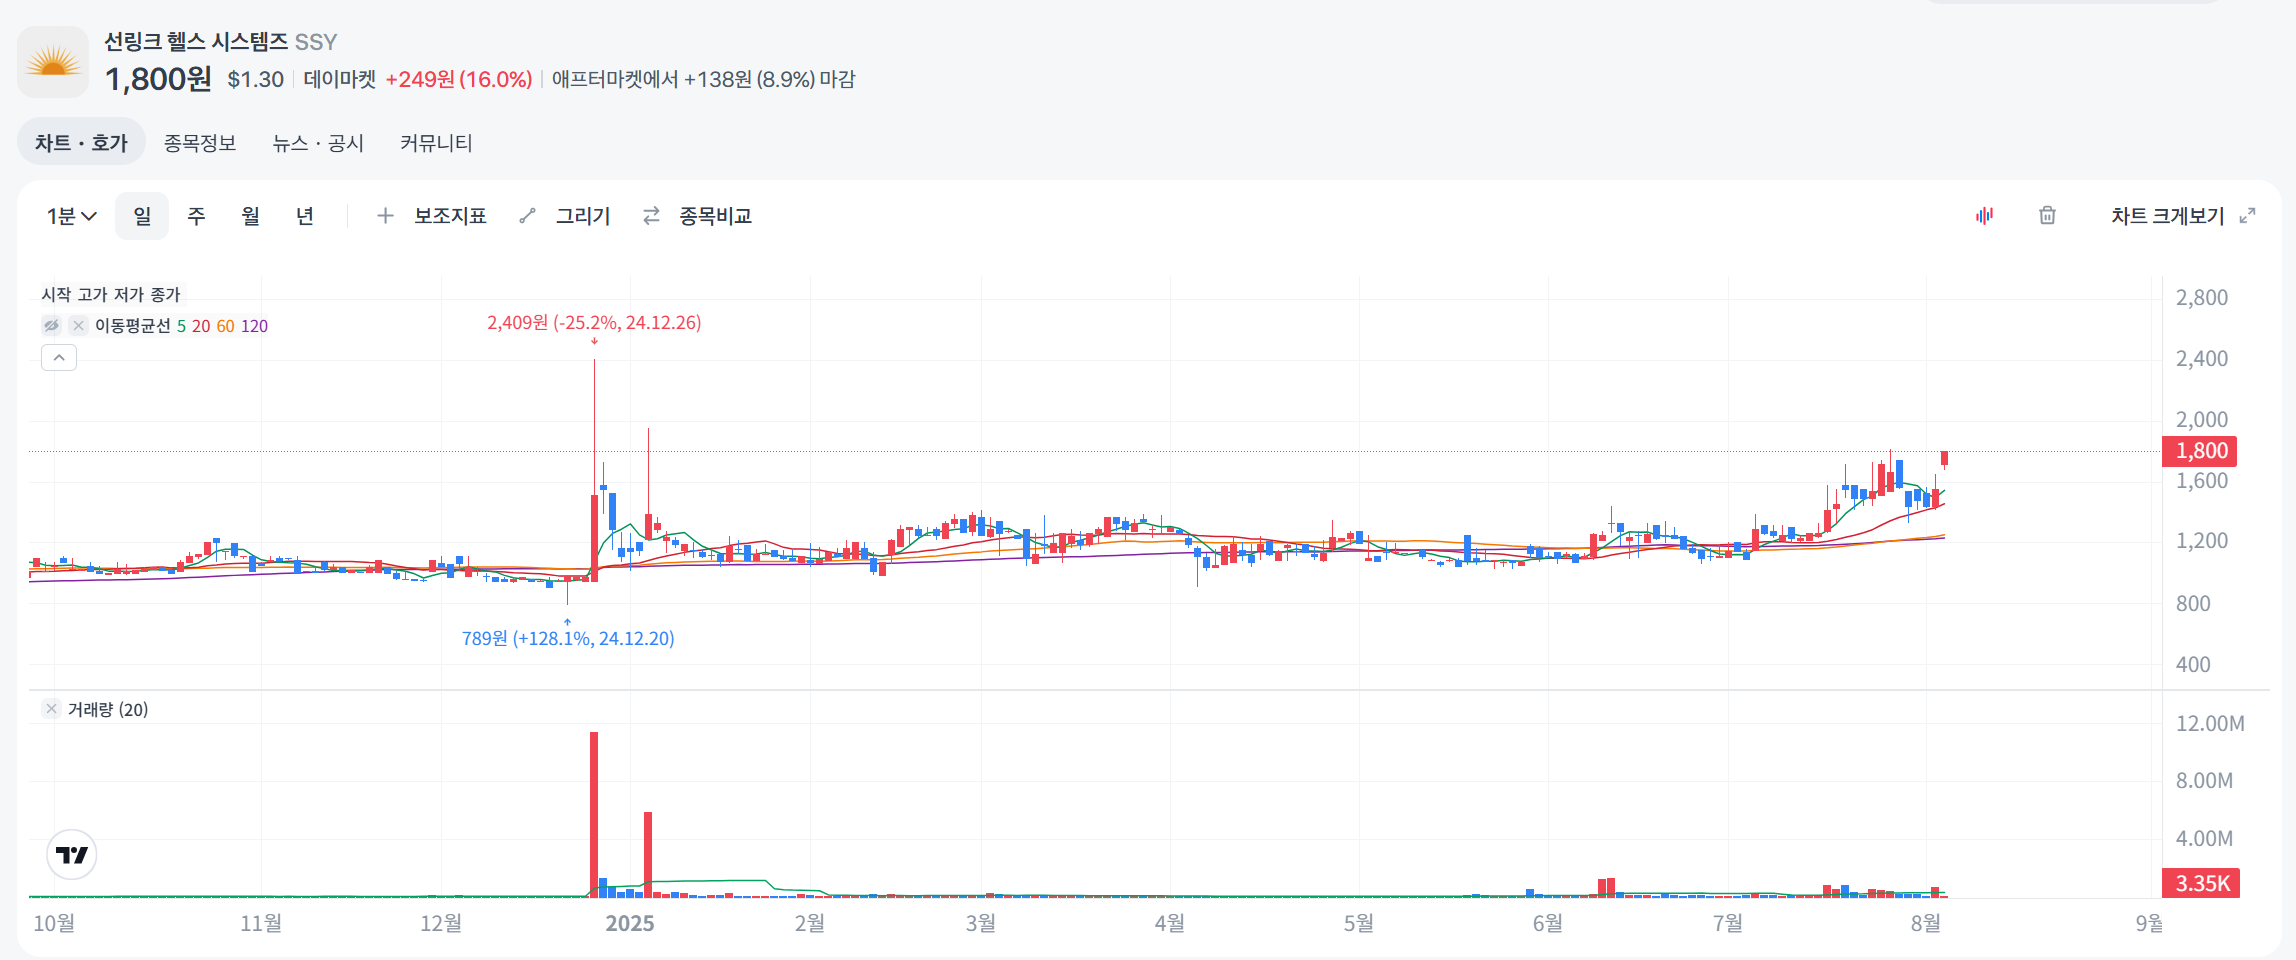
Task: Click the 거래량 (20) volume label
Action: 108,709
